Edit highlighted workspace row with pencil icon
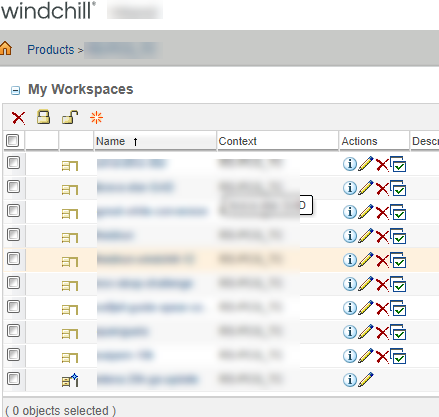 click(x=366, y=259)
